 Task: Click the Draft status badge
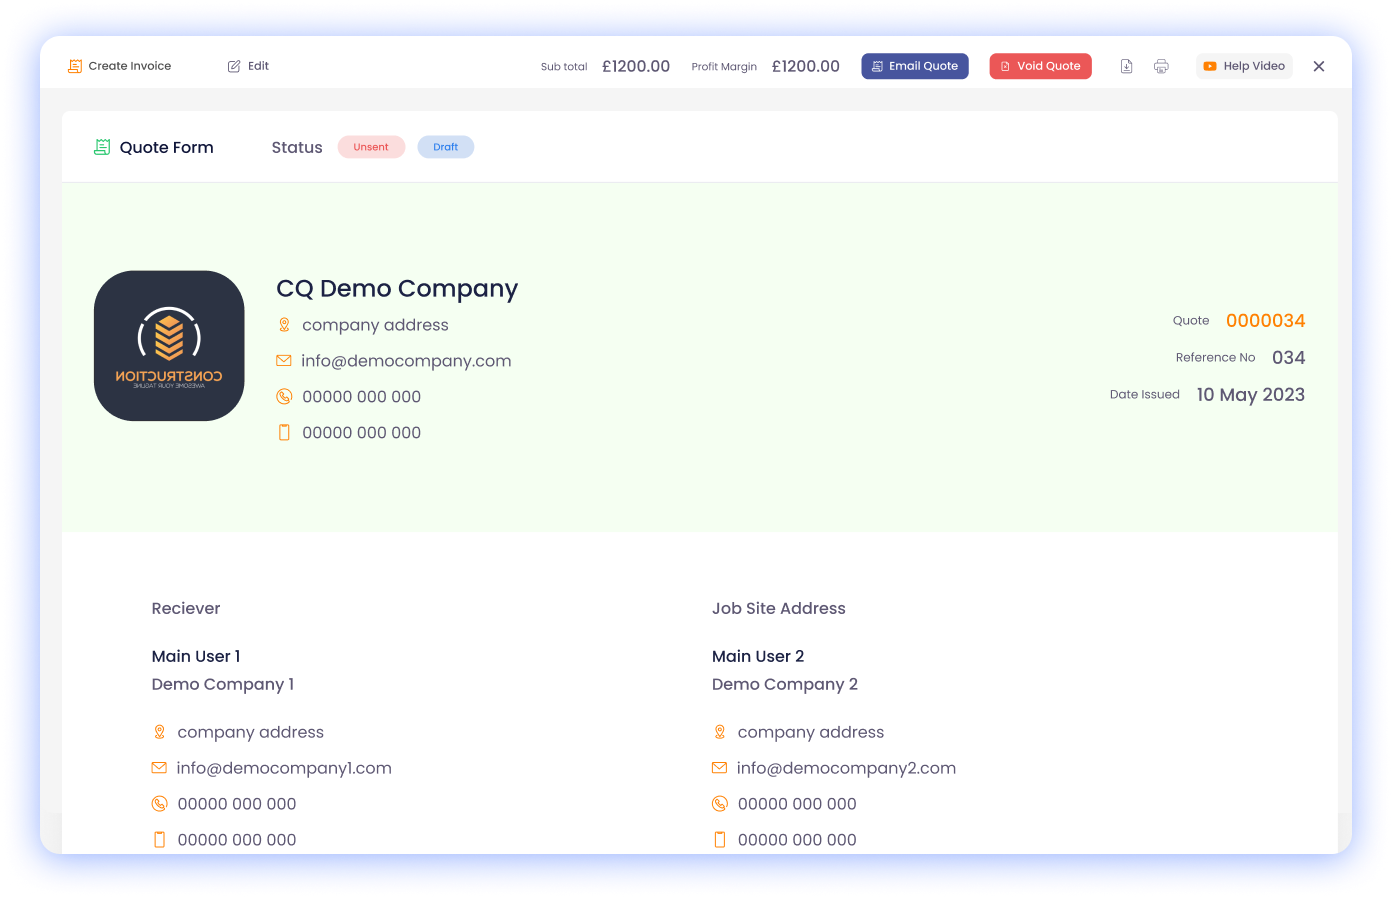click(x=446, y=147)
